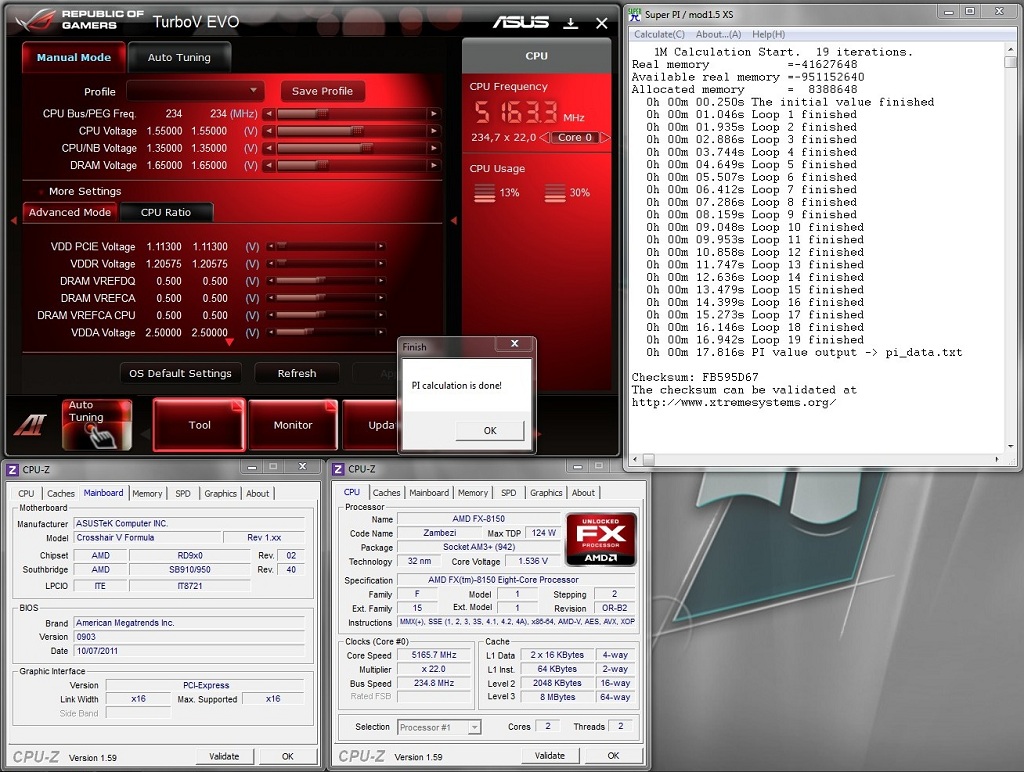
Task: Click the Super PI title bar icon
Action: coord(634,14)
